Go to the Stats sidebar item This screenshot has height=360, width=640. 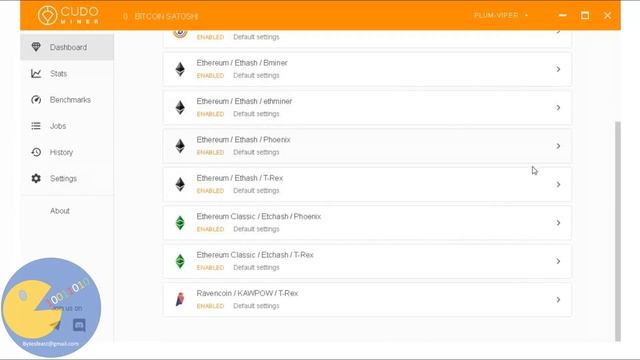(67, 73)
